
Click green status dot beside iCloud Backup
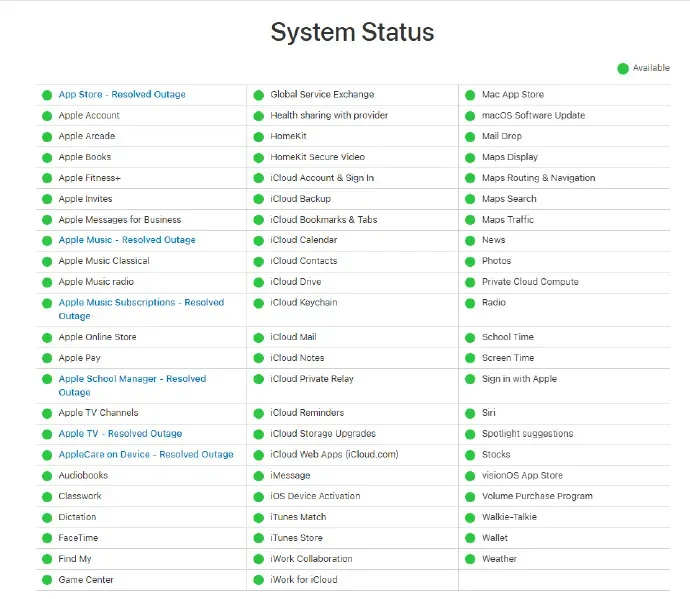[x=259, y=199]
